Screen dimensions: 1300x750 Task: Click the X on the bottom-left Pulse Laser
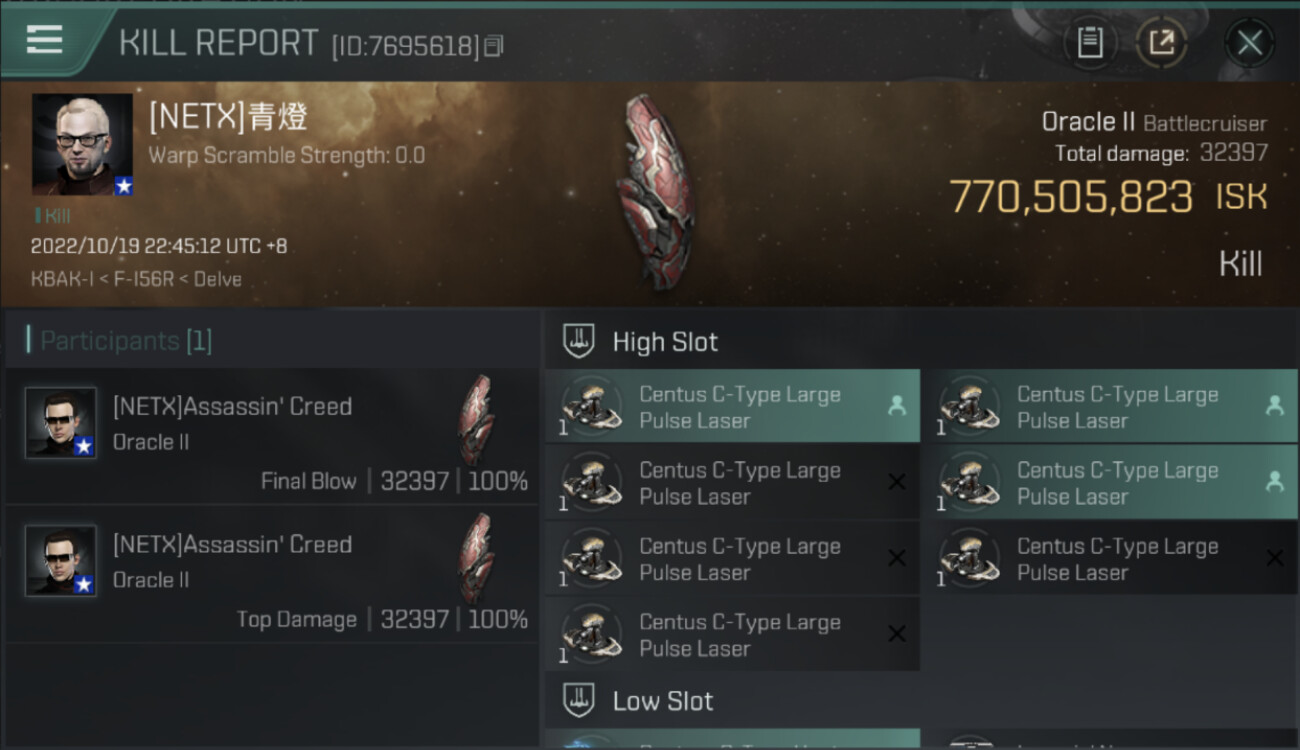tap(897, 634)
